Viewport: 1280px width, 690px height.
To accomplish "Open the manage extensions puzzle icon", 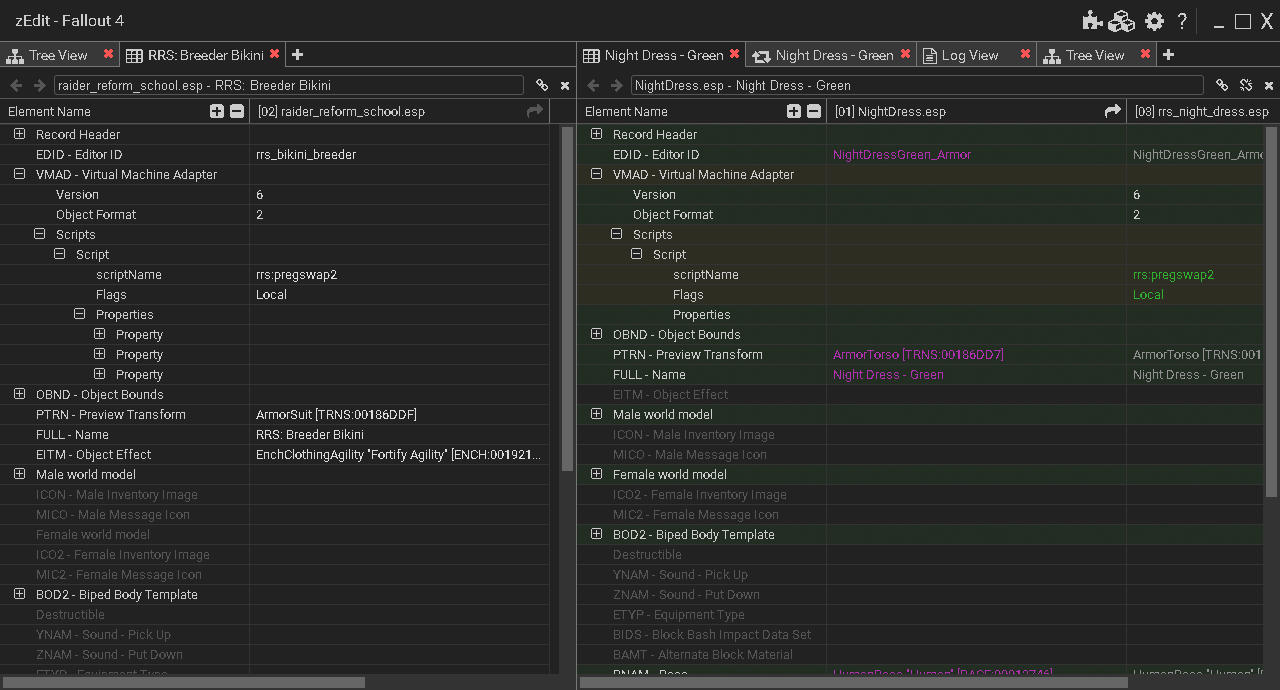I will pyautogui.click(x=1092, y=21).
